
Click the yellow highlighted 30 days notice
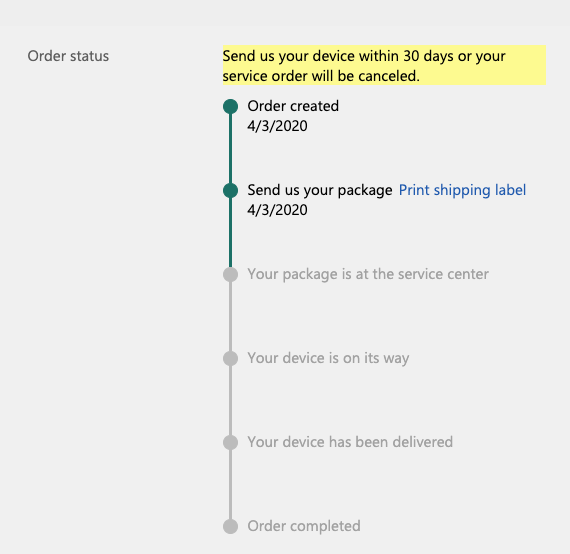tap(384, 65)
